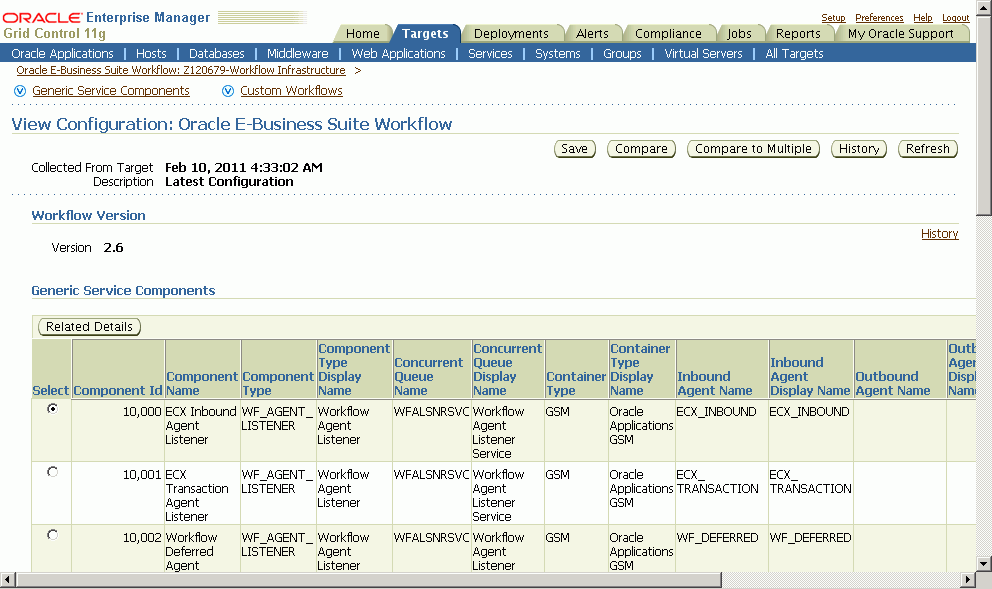The width and height of the screenshot is (992, 589).
Task: Open the Reports tab
Action: pyautogui.click(x=798, y=34)
